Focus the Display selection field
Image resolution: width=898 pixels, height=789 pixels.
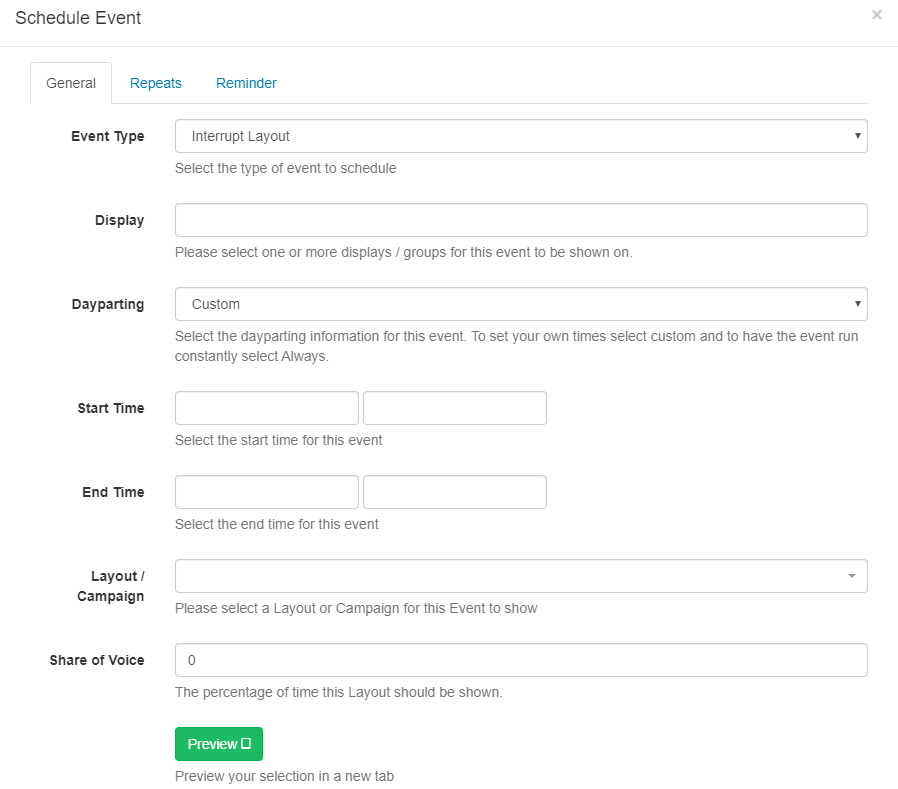click(520, 220)
